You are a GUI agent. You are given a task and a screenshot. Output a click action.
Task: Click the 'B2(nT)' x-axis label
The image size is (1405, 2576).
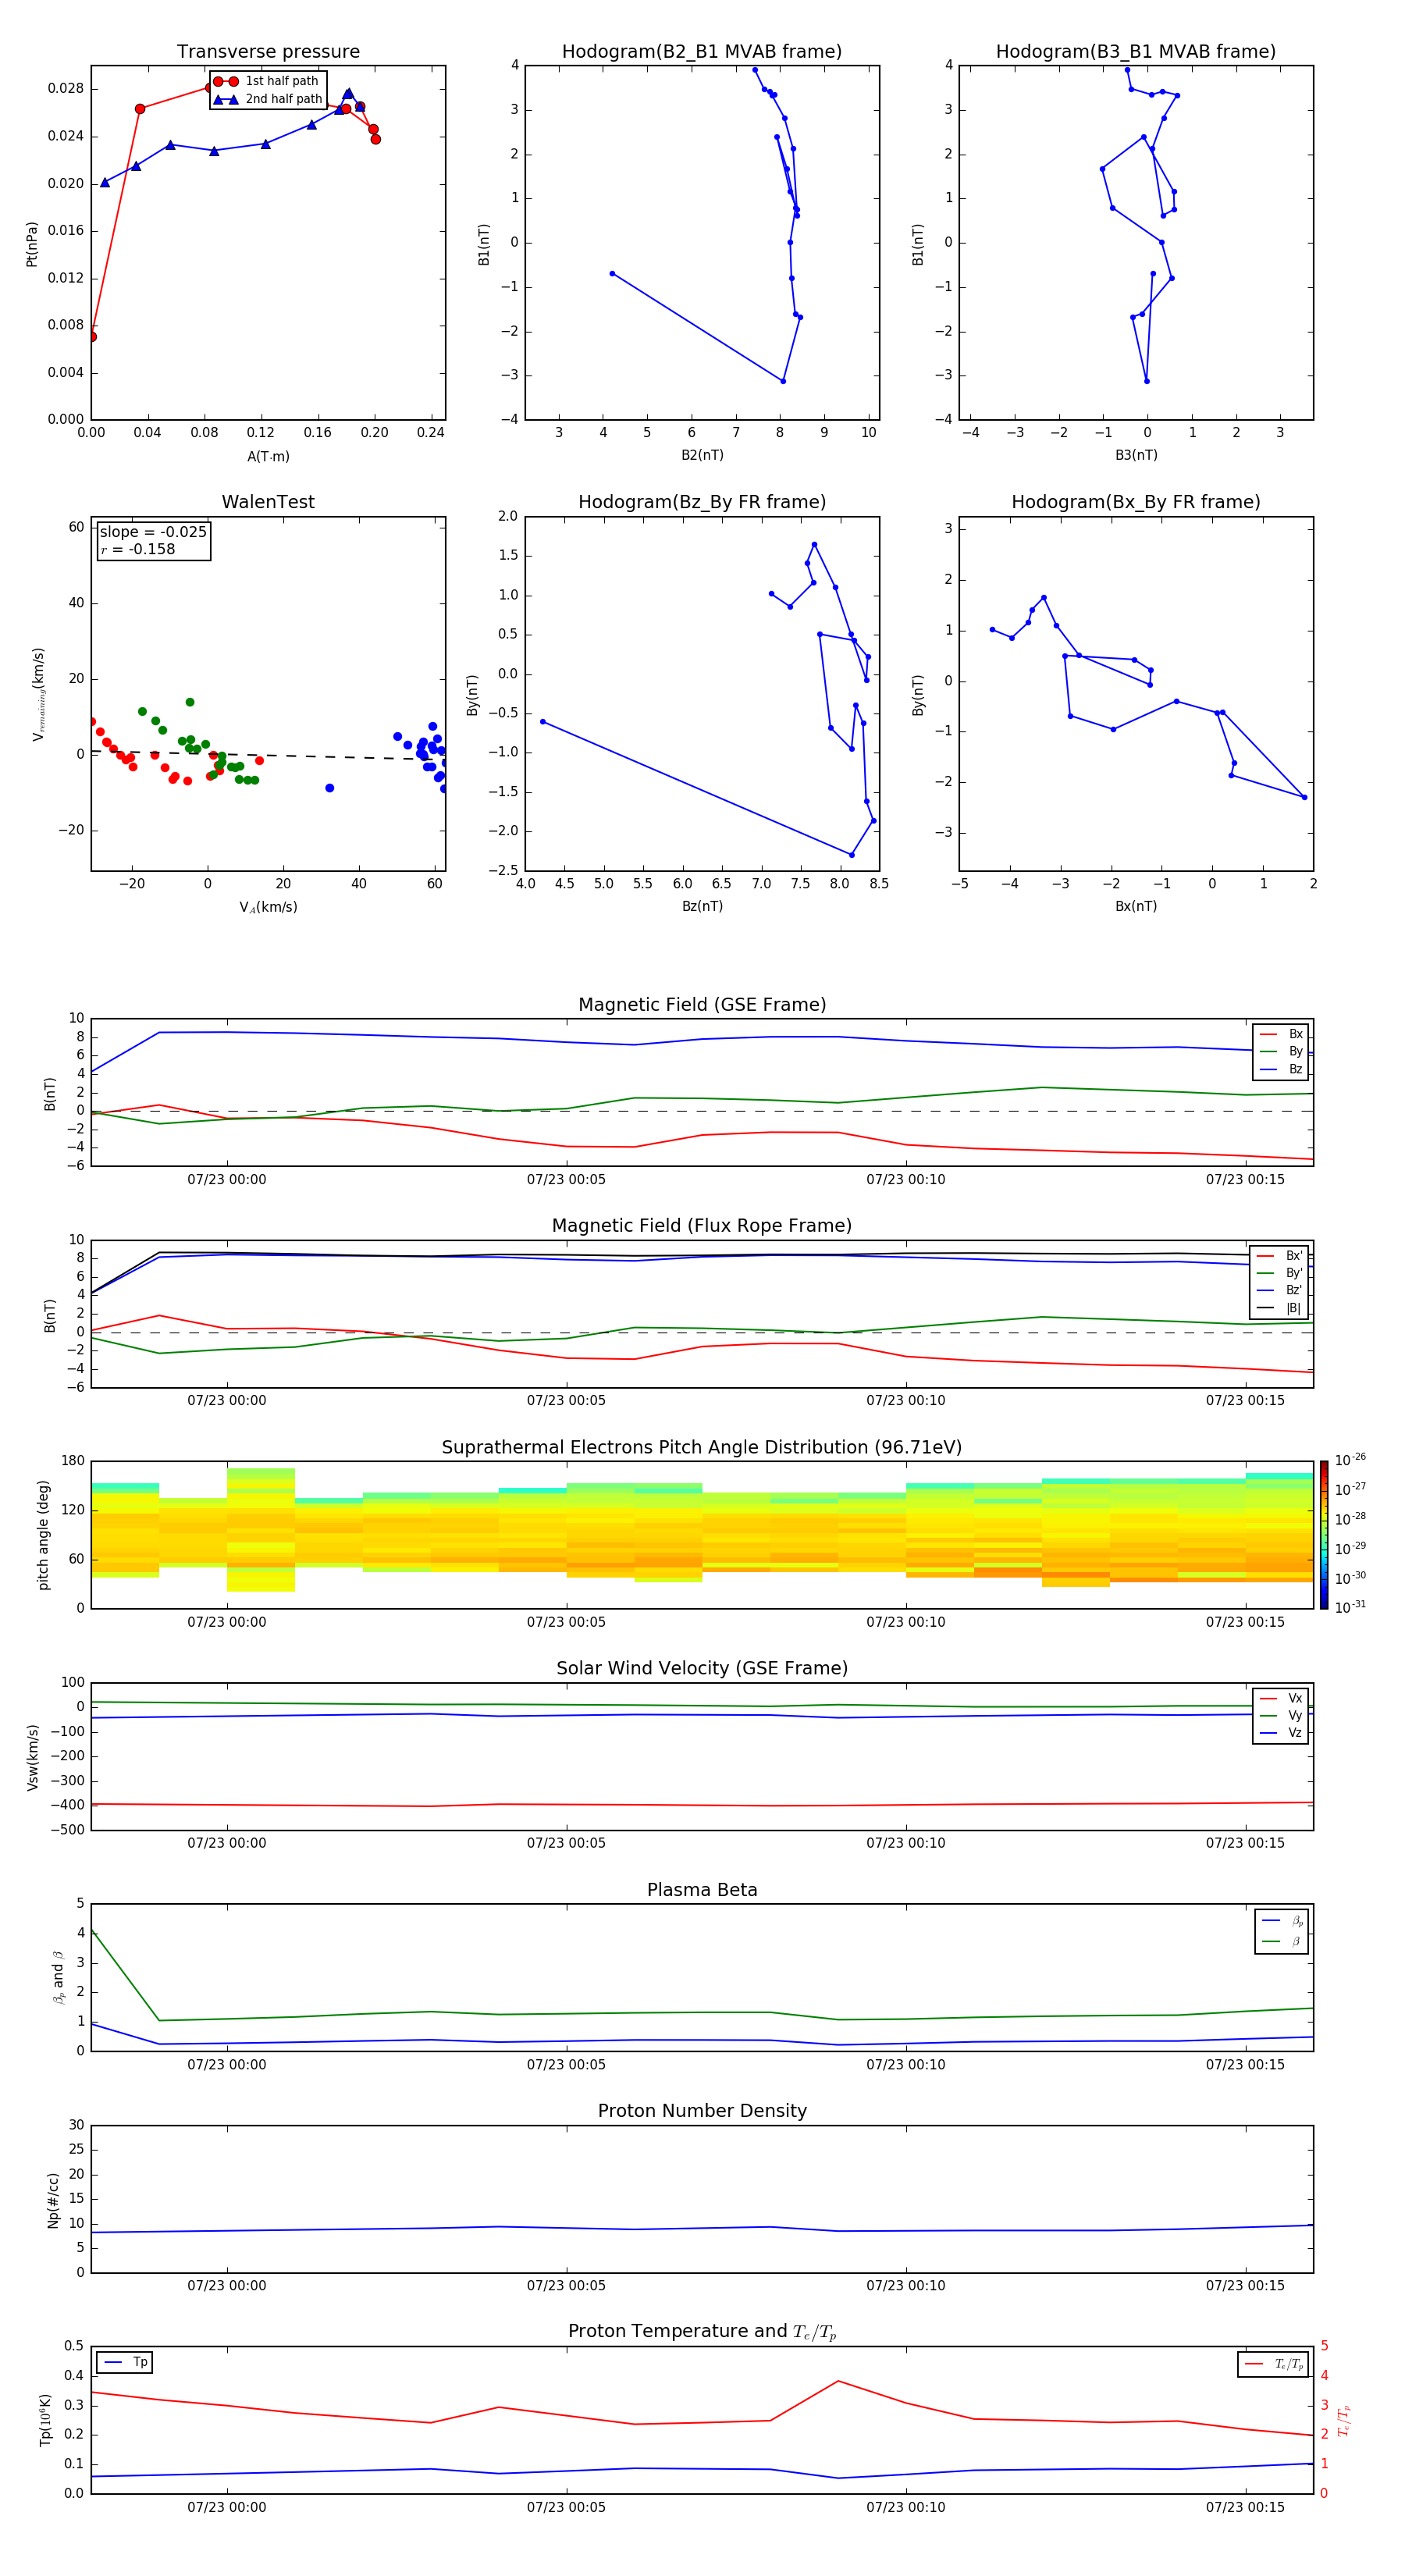[x=702, y=455]
